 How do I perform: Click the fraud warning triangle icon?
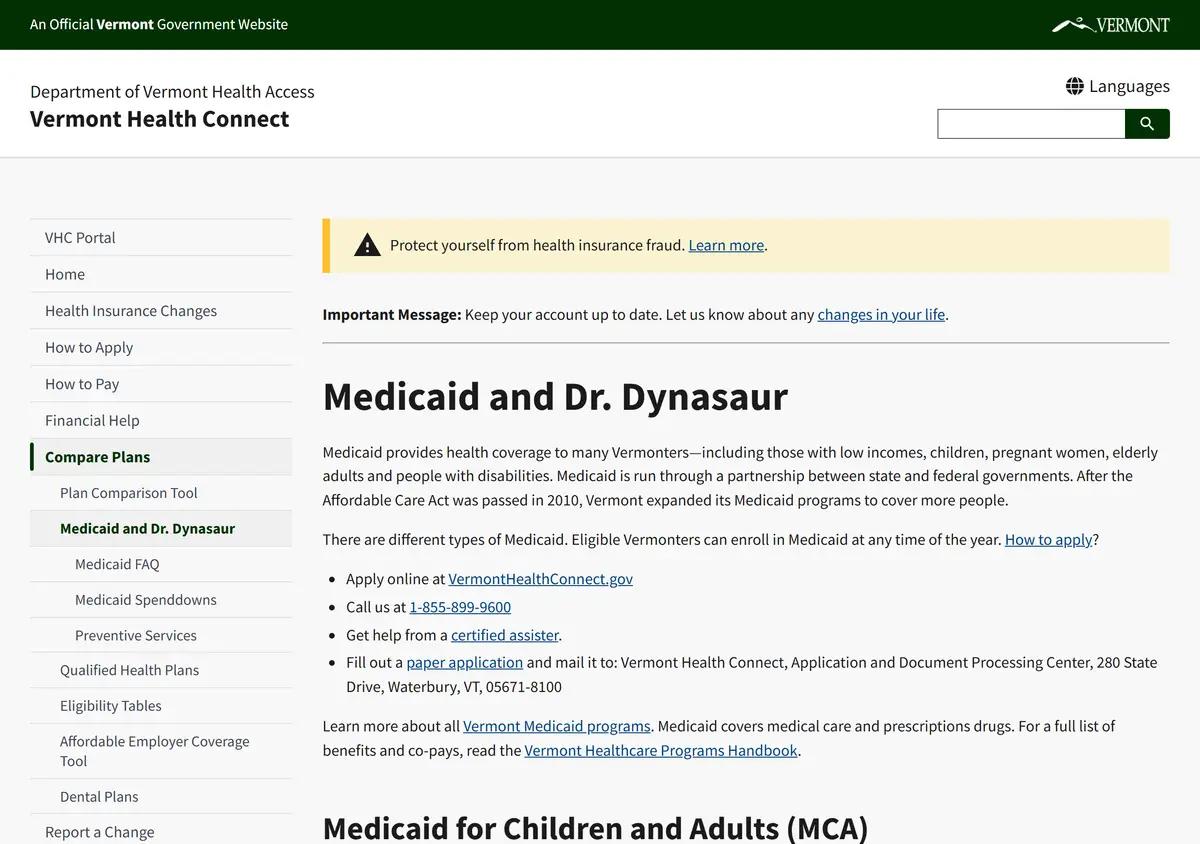(x=367, y=245)
